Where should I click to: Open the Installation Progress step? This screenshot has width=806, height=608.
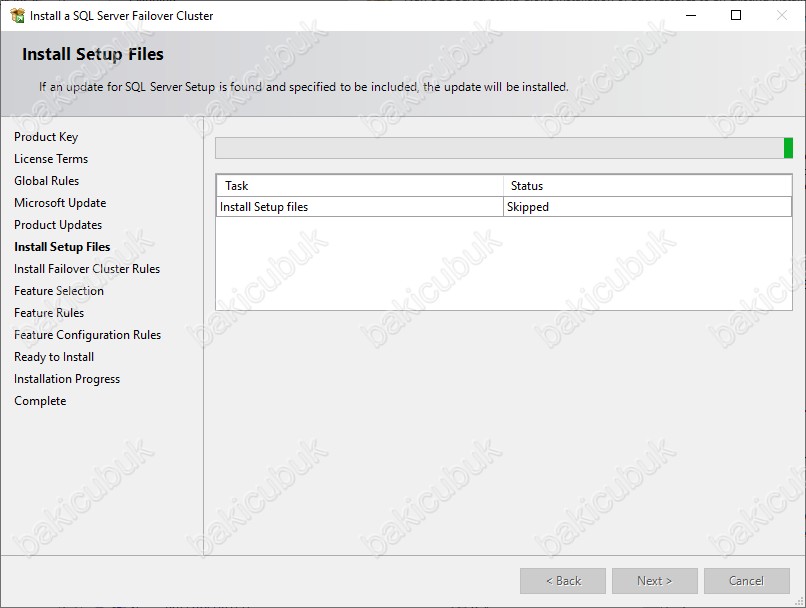tap(67, 379)
